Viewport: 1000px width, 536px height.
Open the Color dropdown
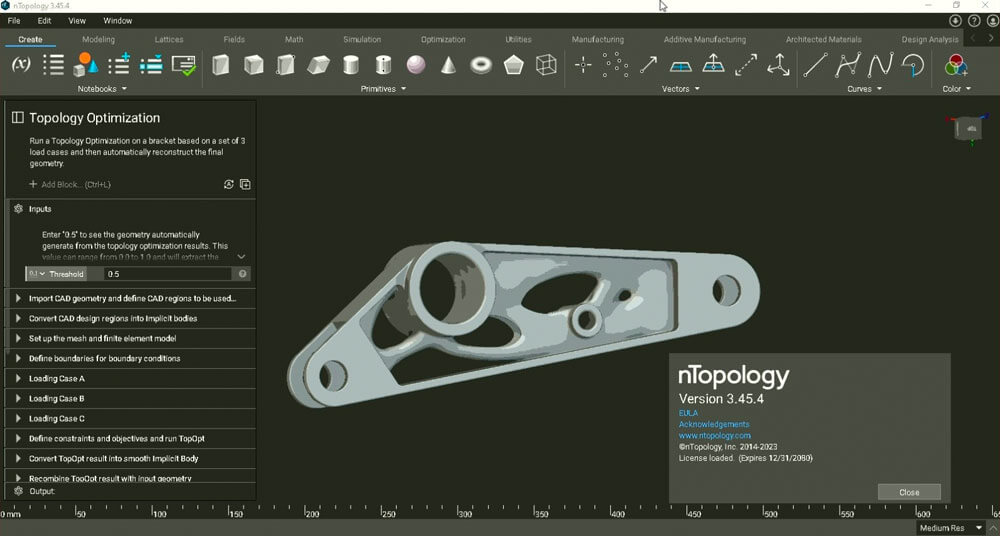coord(957,89)
